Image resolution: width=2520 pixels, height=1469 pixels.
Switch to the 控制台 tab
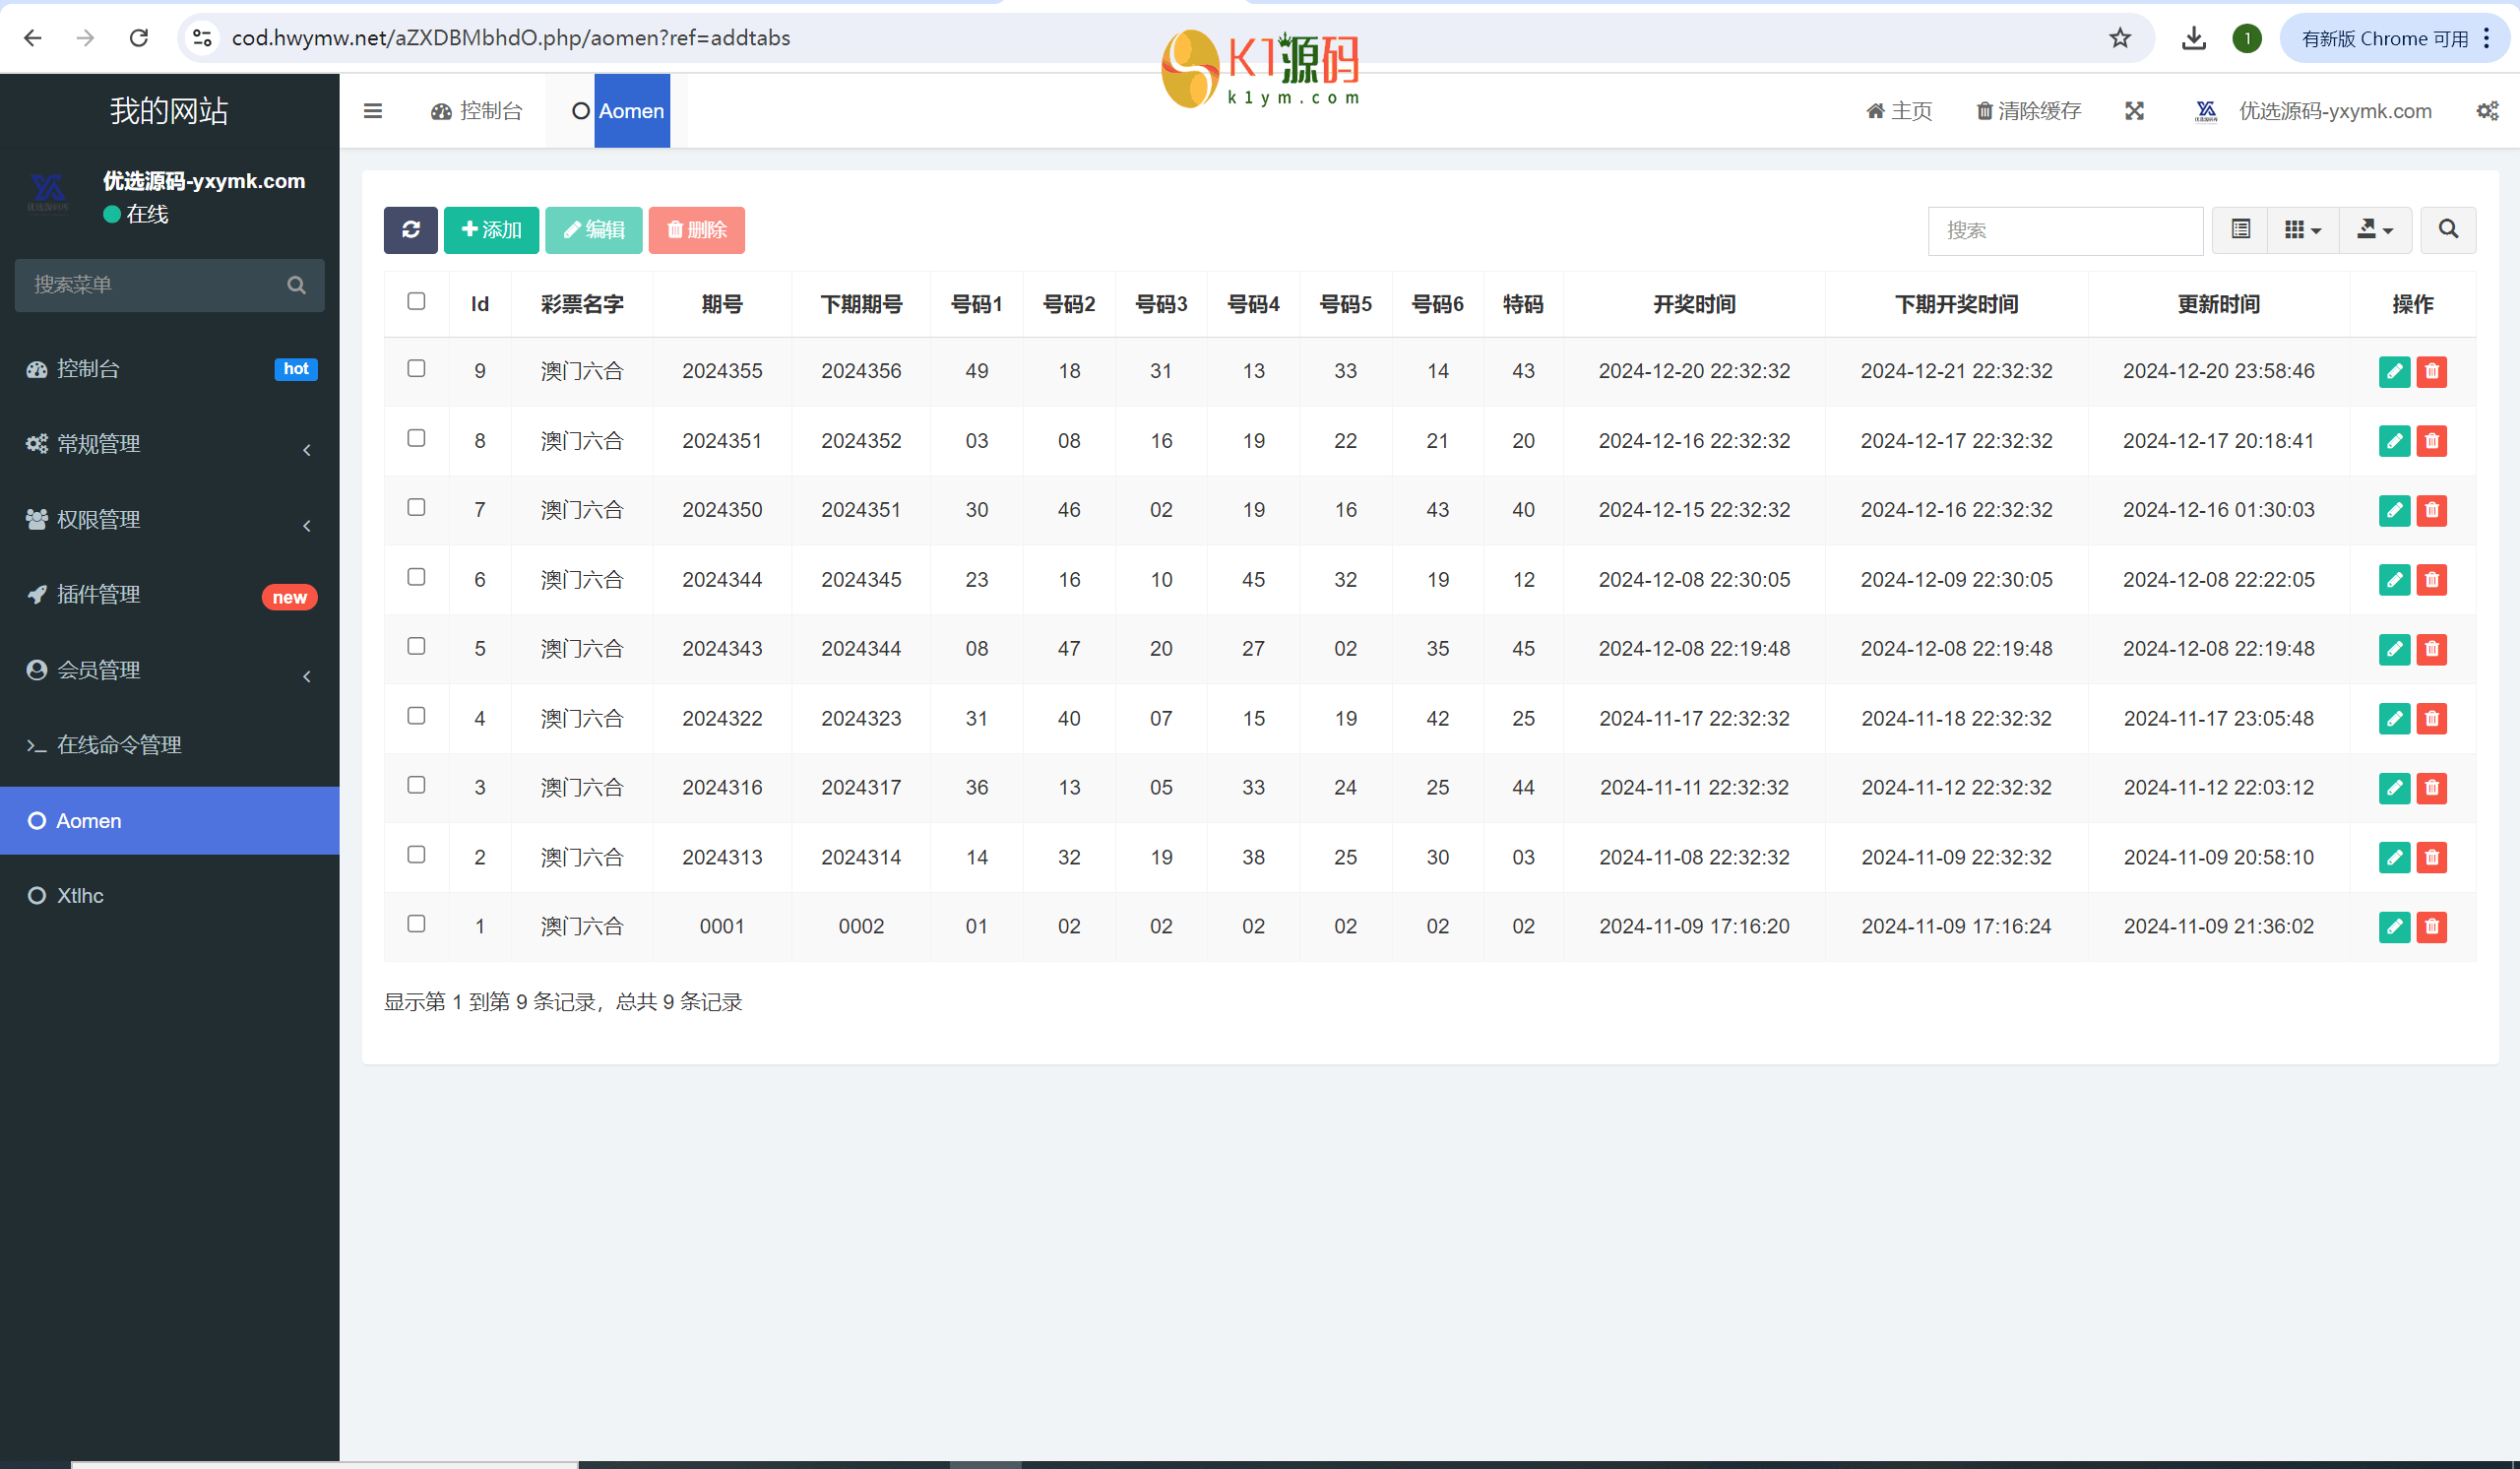[x=477, y=111]
